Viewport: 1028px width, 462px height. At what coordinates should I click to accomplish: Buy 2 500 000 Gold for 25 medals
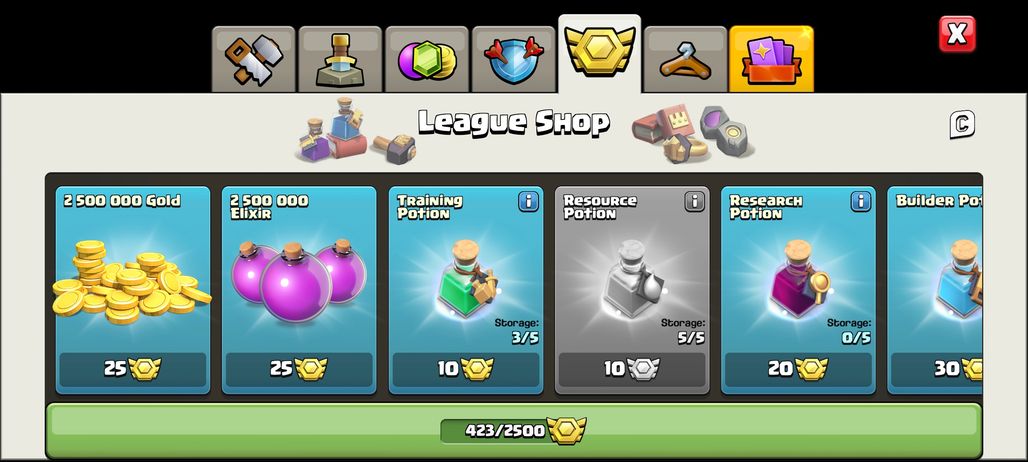click(133, 370)
